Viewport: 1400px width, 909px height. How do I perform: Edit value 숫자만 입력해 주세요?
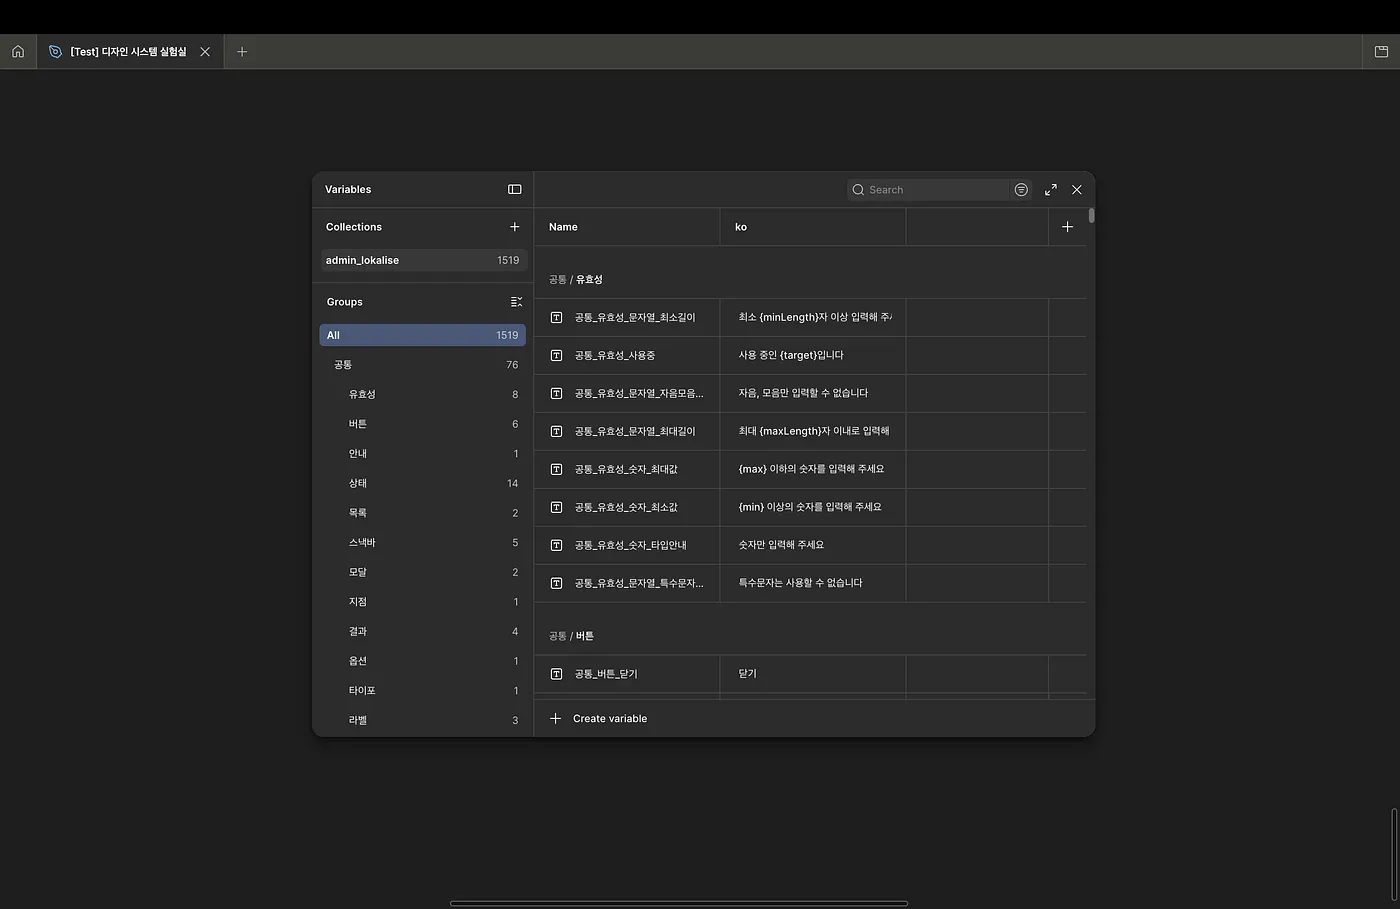click(x=781, y=545)
